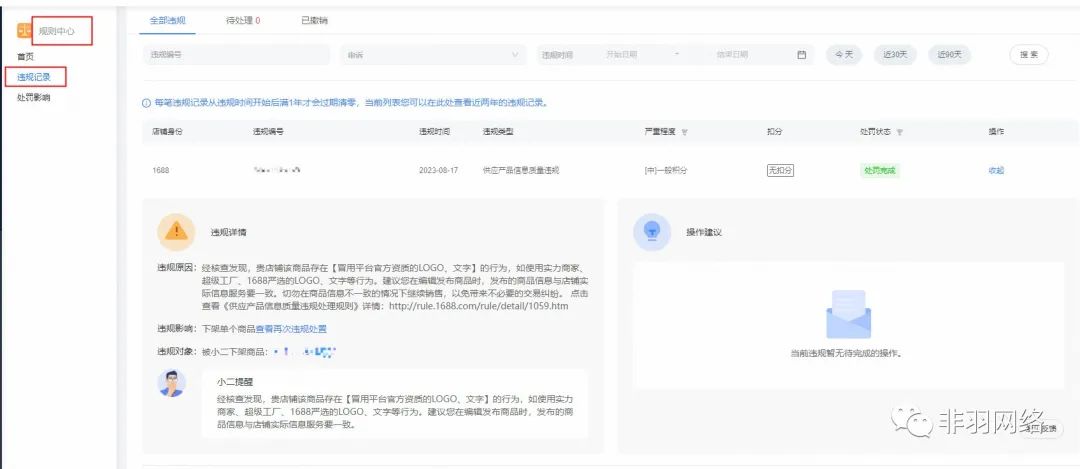
Task: Click the 查看再次违规处置 link
Action: click(x=290, y=328)
